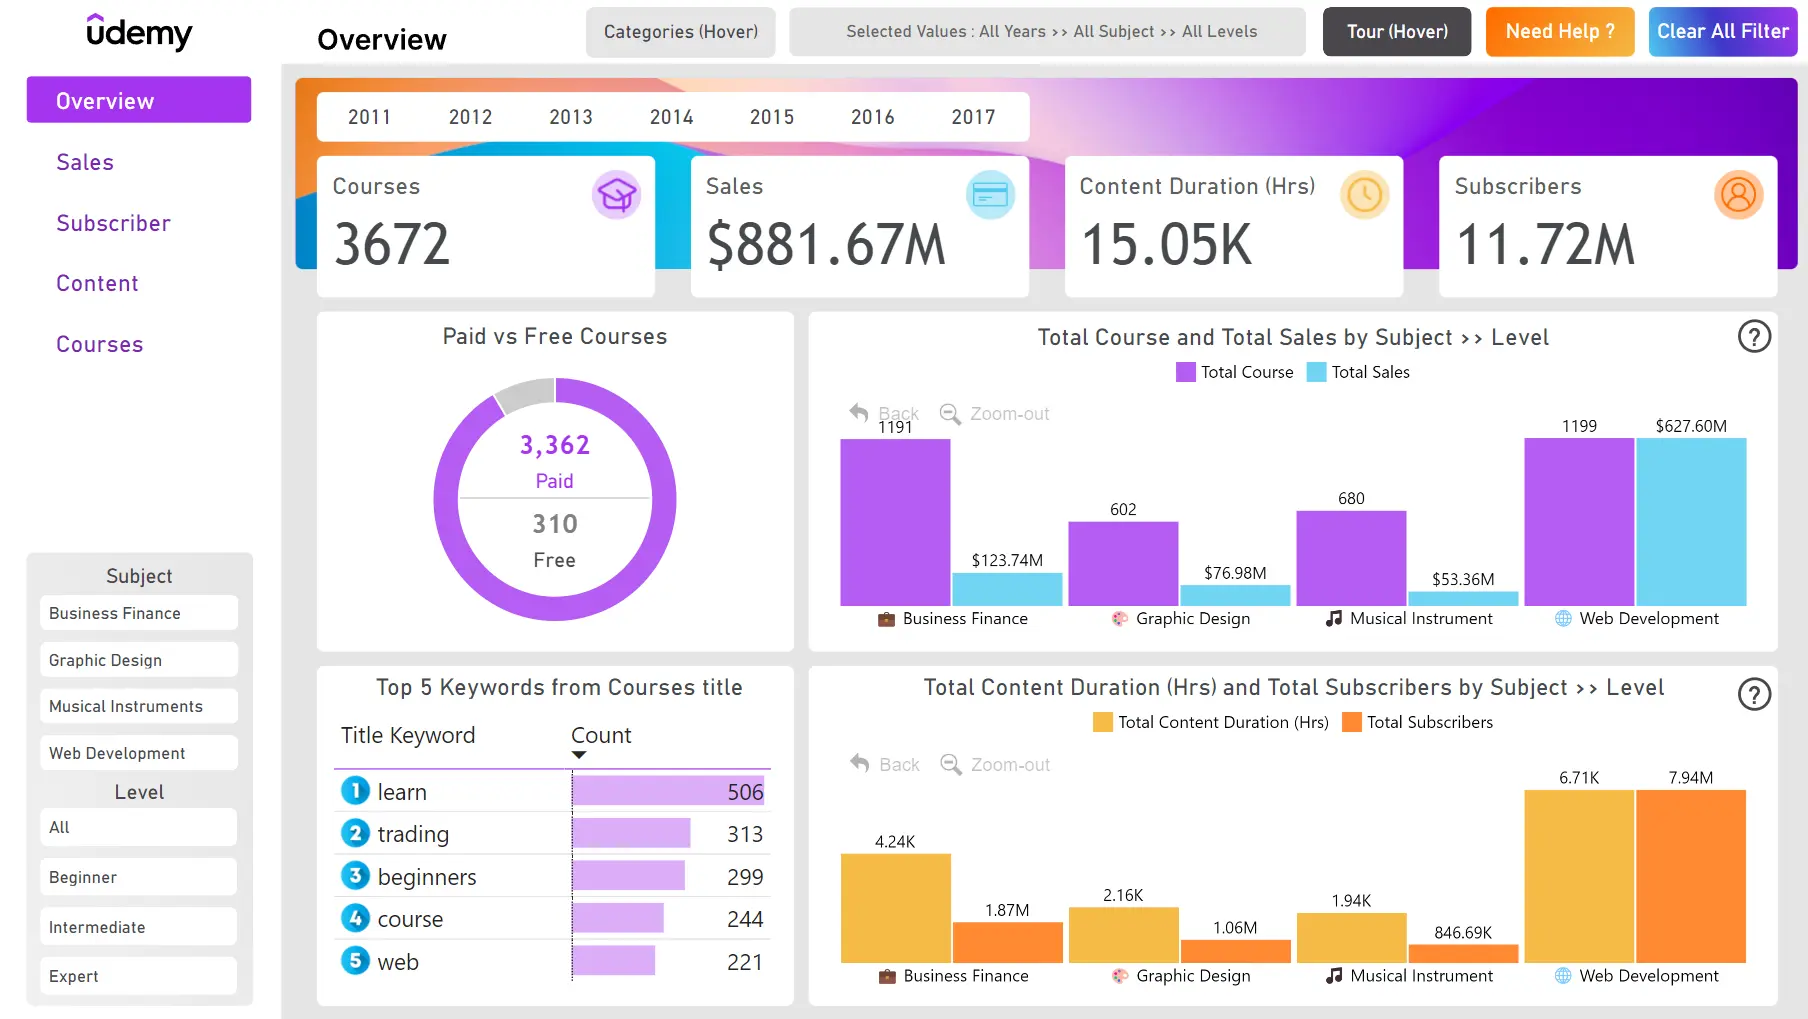Toggle the Expert level filter
Screen dimensions: 1808x1019
138,976
